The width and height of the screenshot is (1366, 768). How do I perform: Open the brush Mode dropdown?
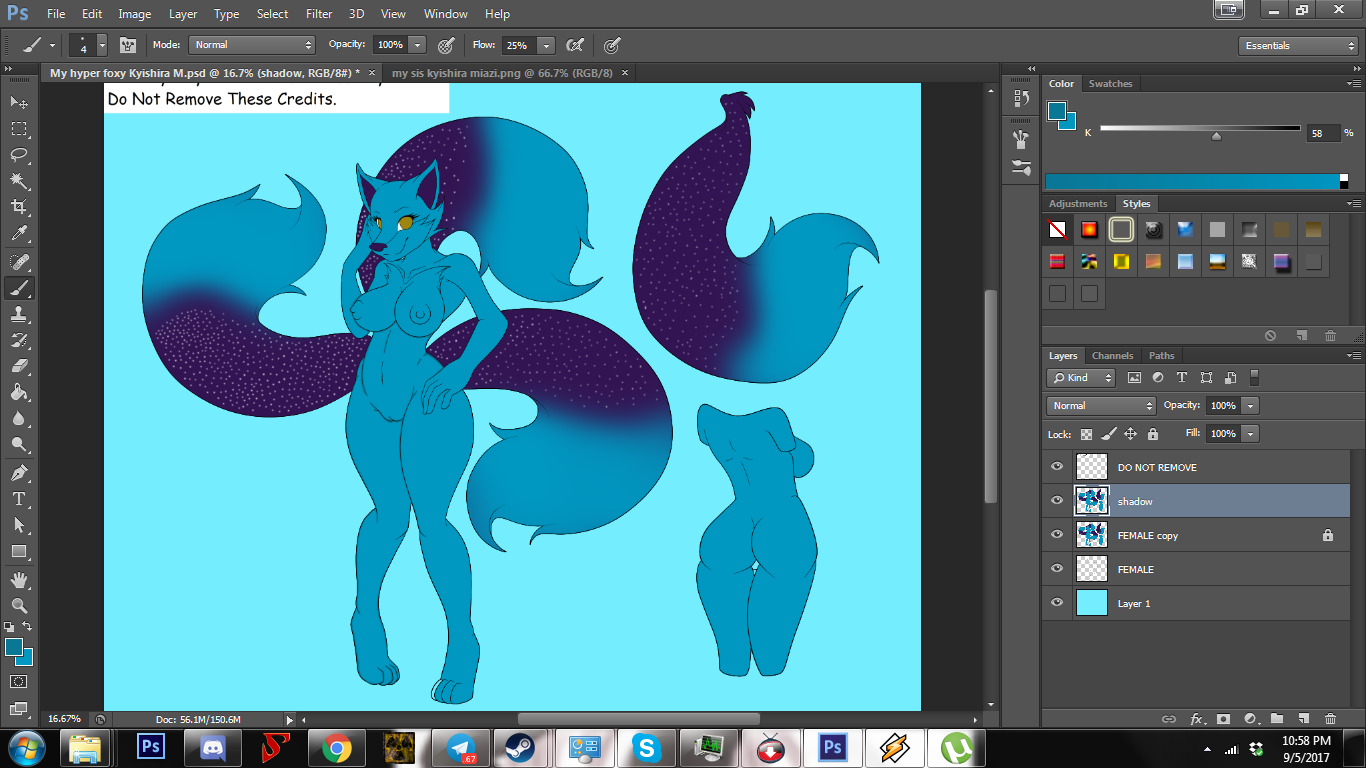252,45
